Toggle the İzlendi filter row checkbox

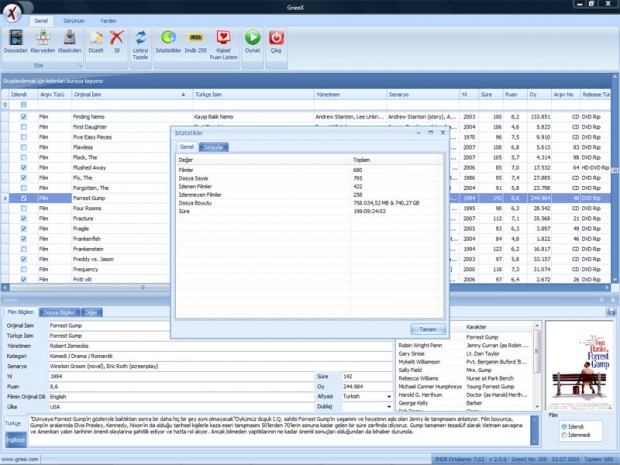point(24,105)
